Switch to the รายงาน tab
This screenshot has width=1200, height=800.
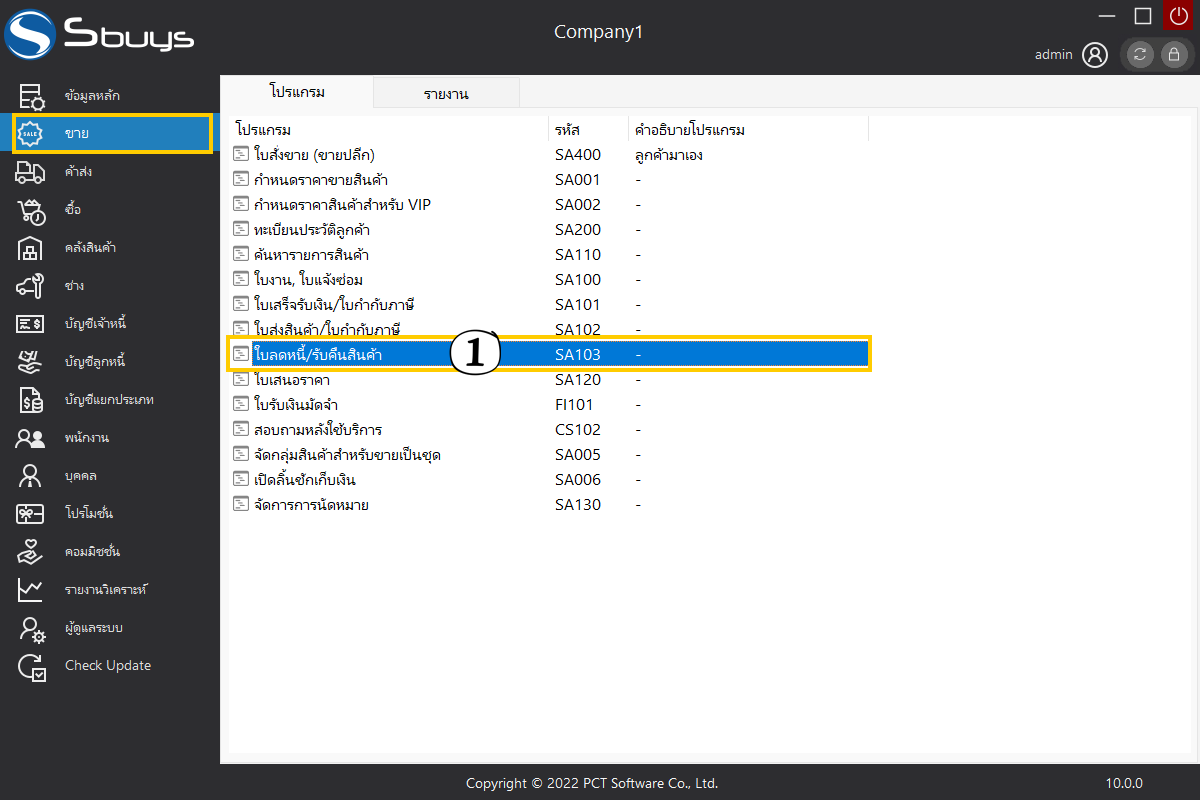tap(446, 94)
